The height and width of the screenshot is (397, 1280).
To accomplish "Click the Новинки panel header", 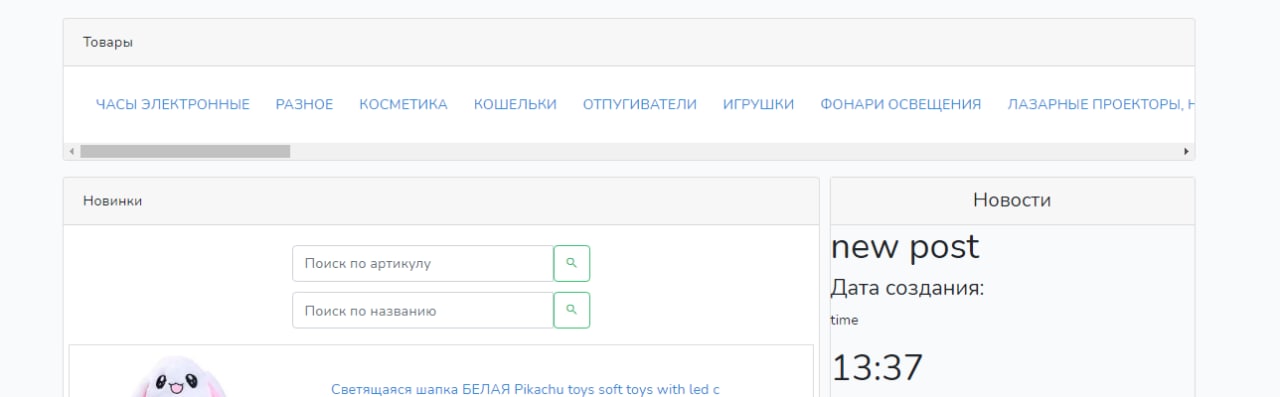I will 441,201.
